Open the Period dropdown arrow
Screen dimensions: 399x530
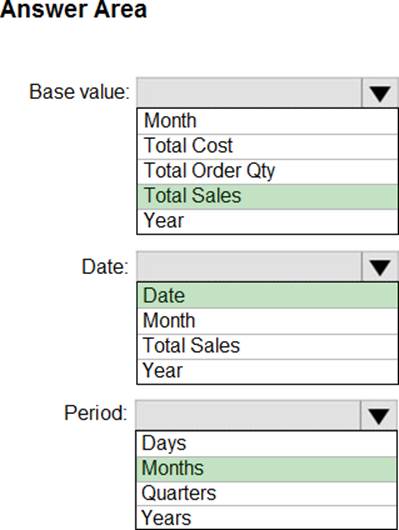(x=379, y=415)
